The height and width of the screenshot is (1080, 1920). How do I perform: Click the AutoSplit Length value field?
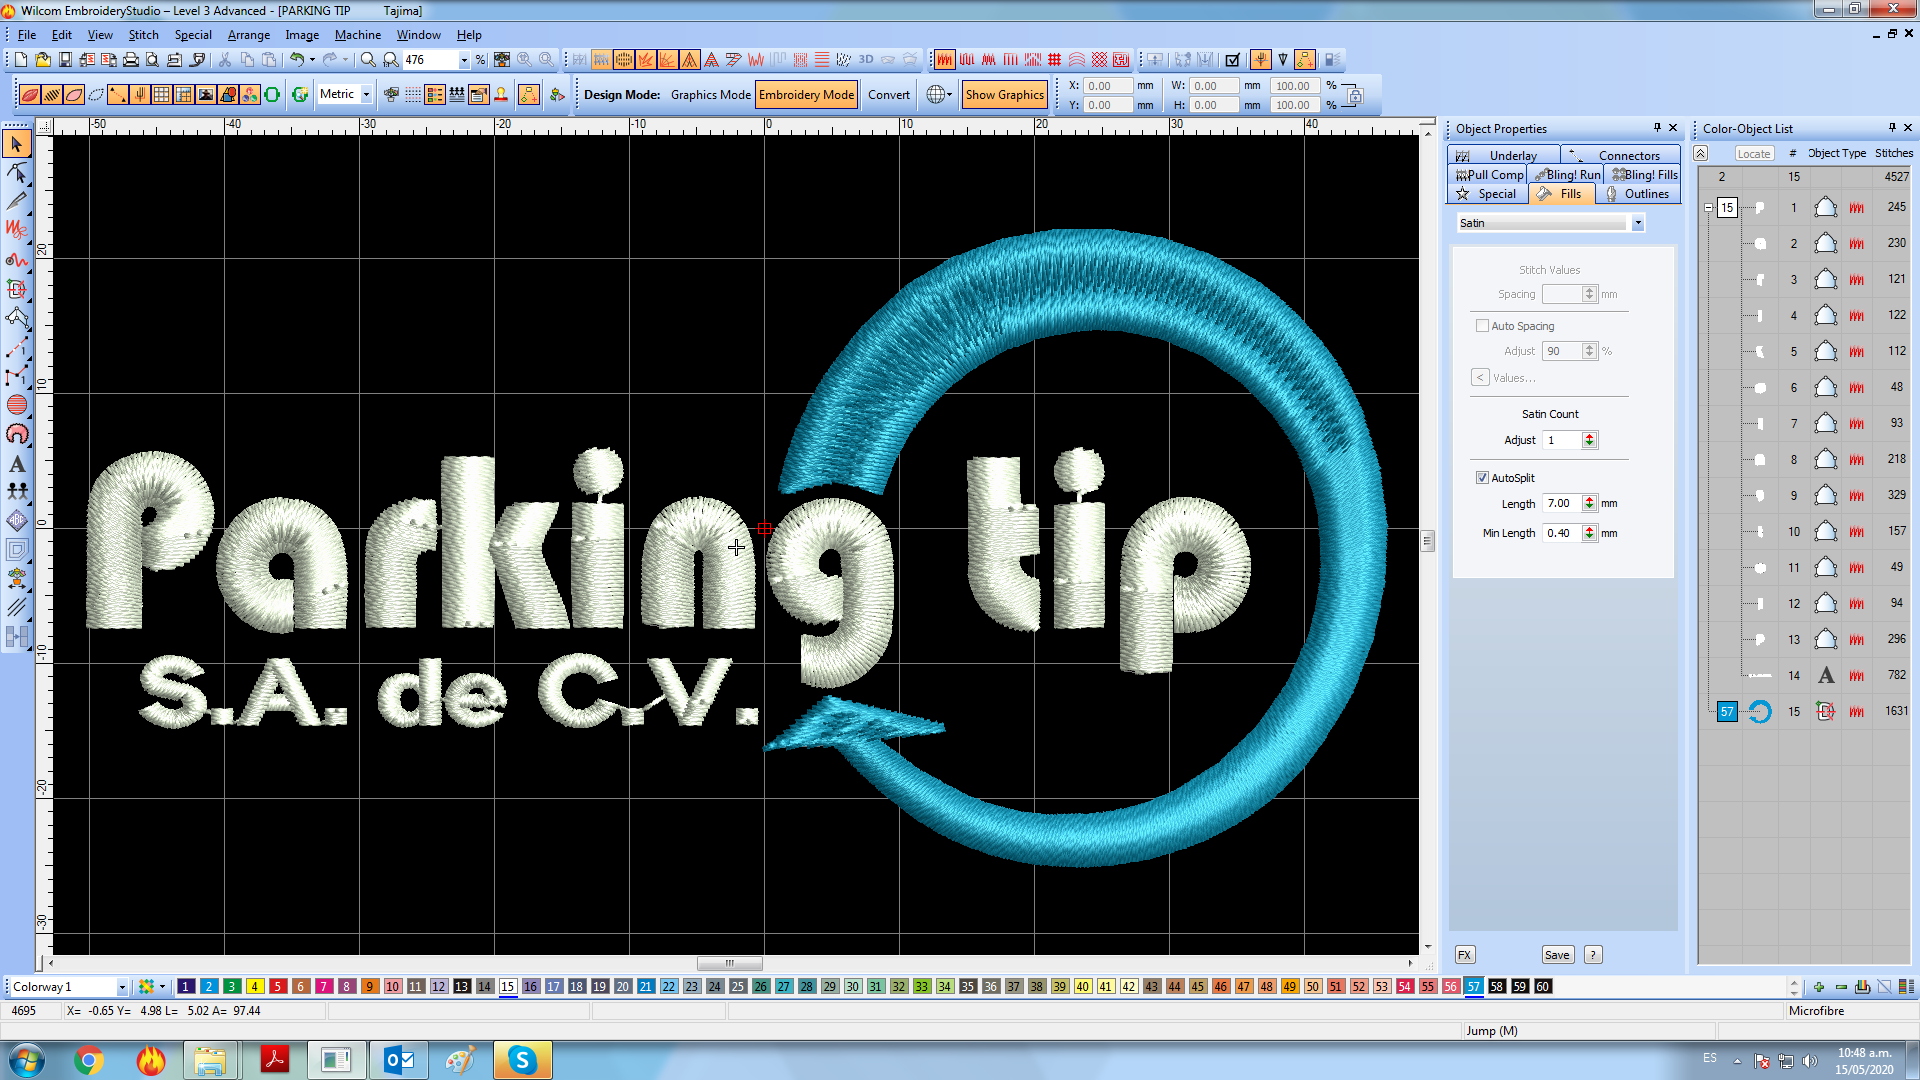pos(1560,504)
